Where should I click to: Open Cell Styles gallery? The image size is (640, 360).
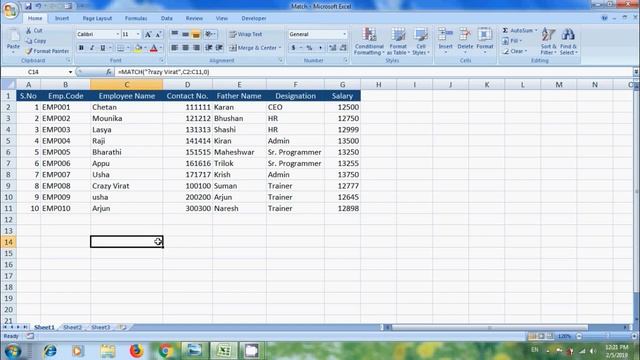[420, 41]
